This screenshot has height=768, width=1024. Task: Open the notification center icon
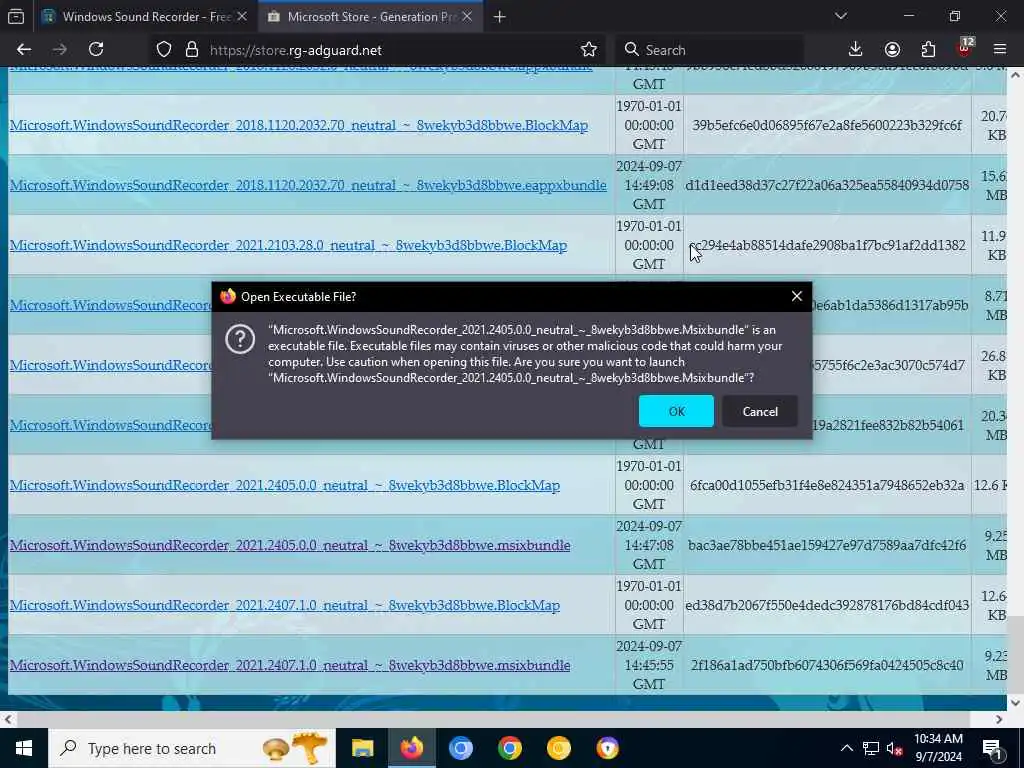[993, 748]
